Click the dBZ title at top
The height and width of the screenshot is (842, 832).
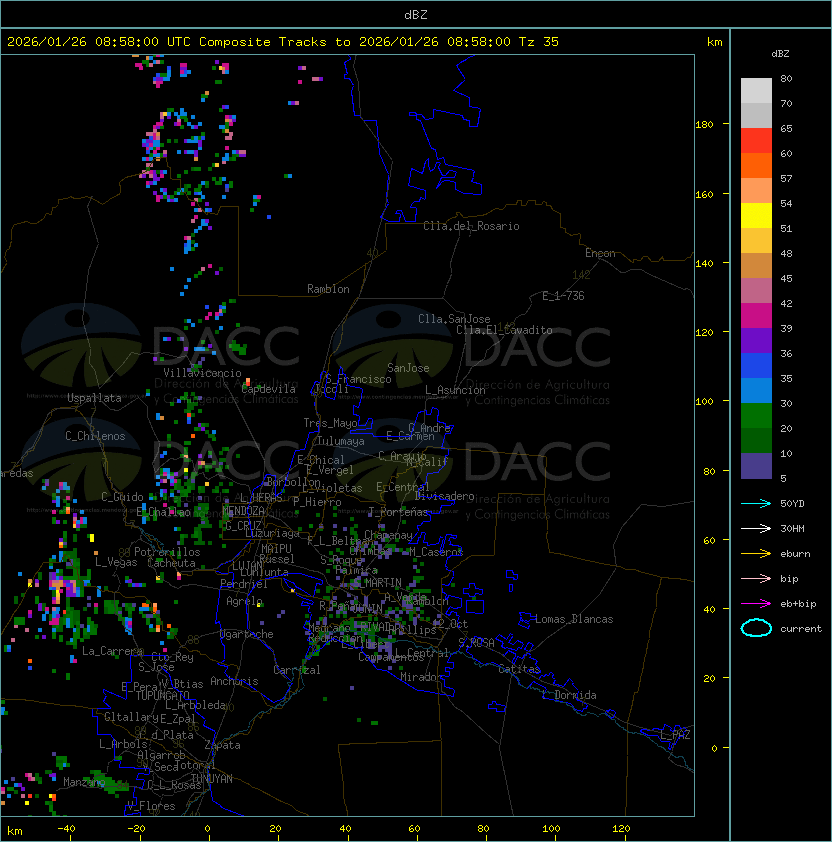[x=415, y=14]
